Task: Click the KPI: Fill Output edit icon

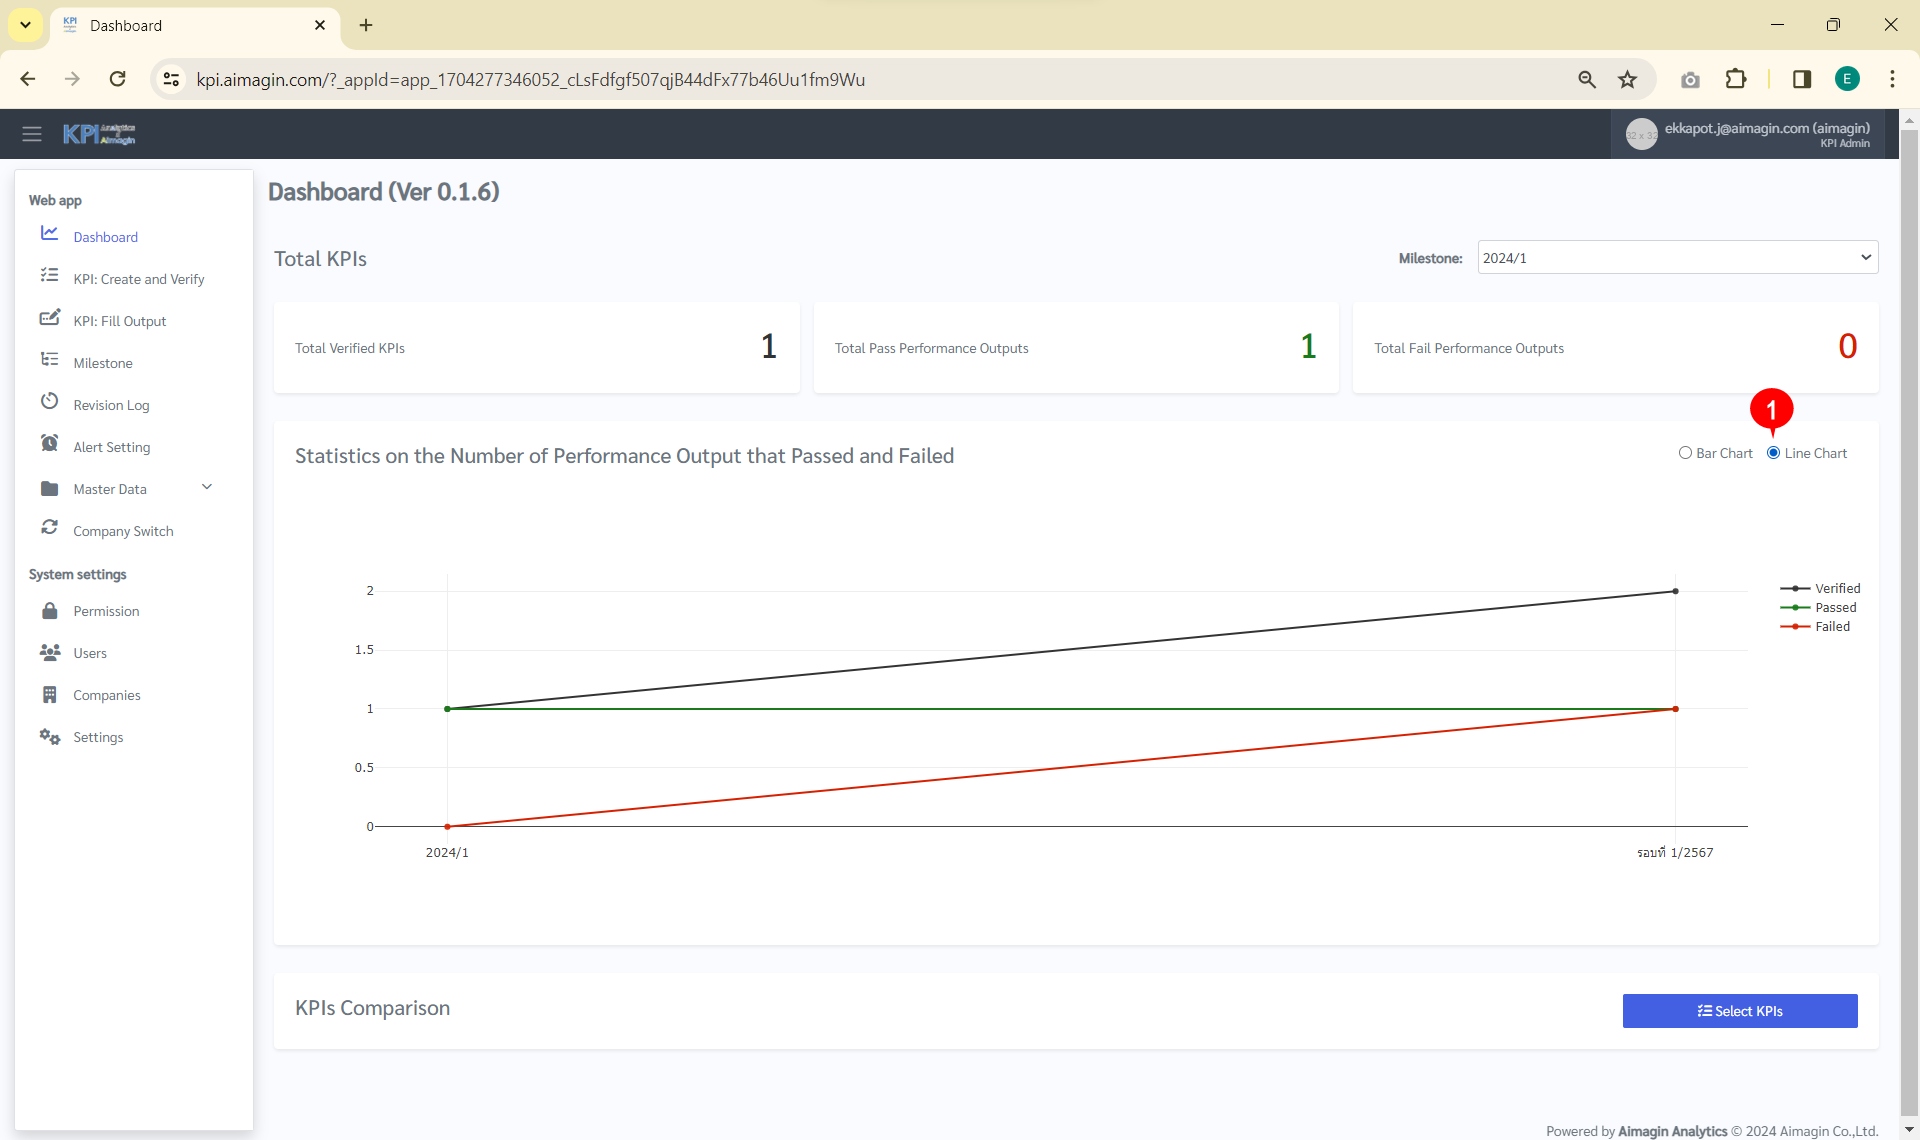Action: (x=49, y=317)
